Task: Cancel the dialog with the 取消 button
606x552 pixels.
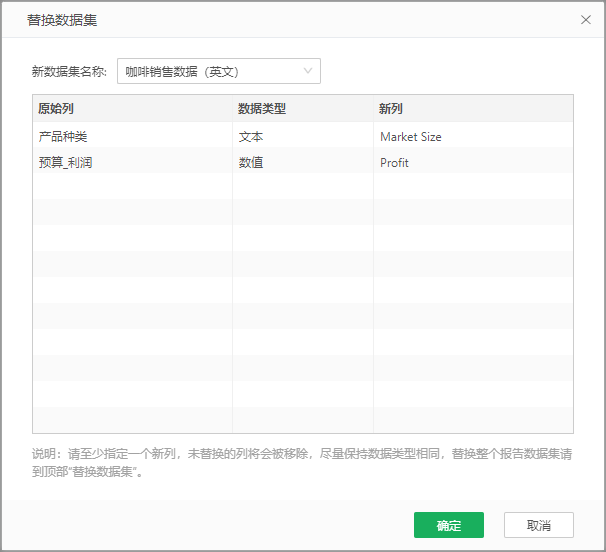Action: (539, 525)
